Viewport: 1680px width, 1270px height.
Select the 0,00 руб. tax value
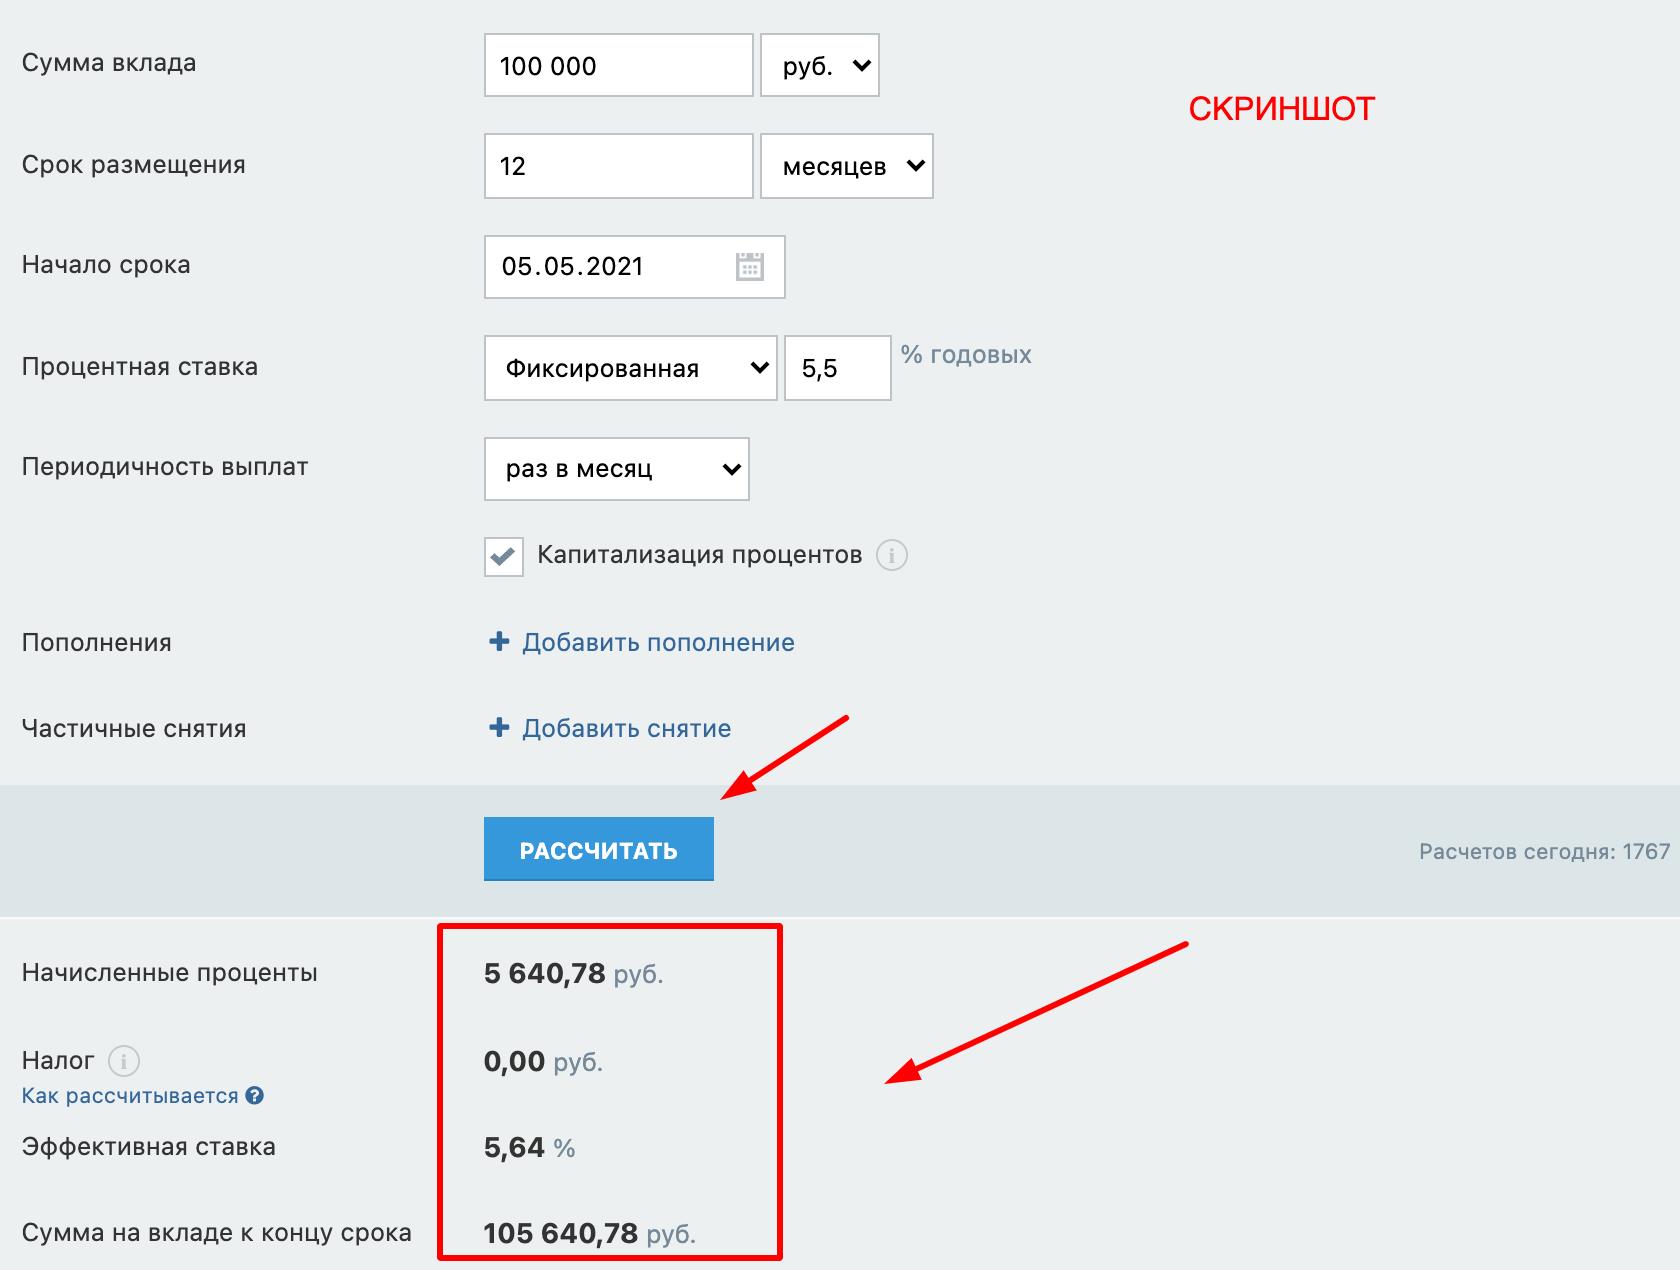point(544,1061)
